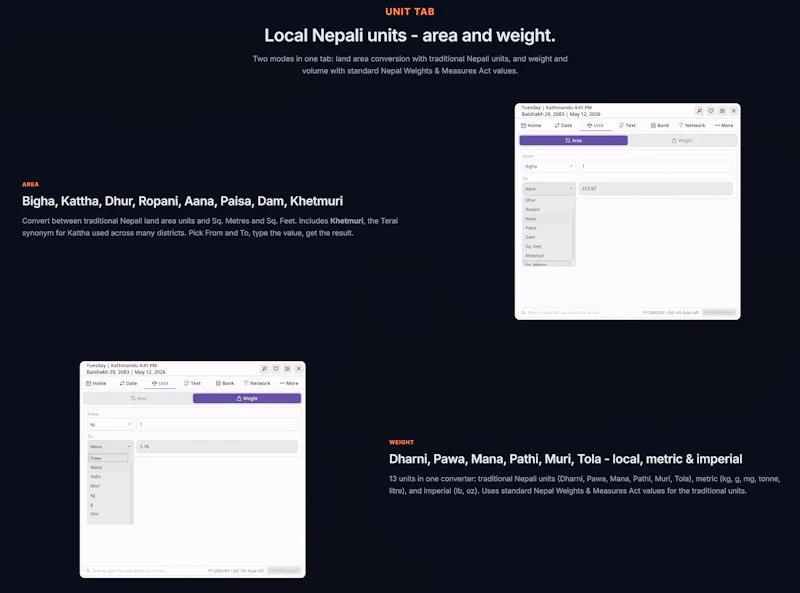This screenshot has width=800, height=593.
Task: Select active Weight mode in Weight window
Action: (x=247, y=398)
